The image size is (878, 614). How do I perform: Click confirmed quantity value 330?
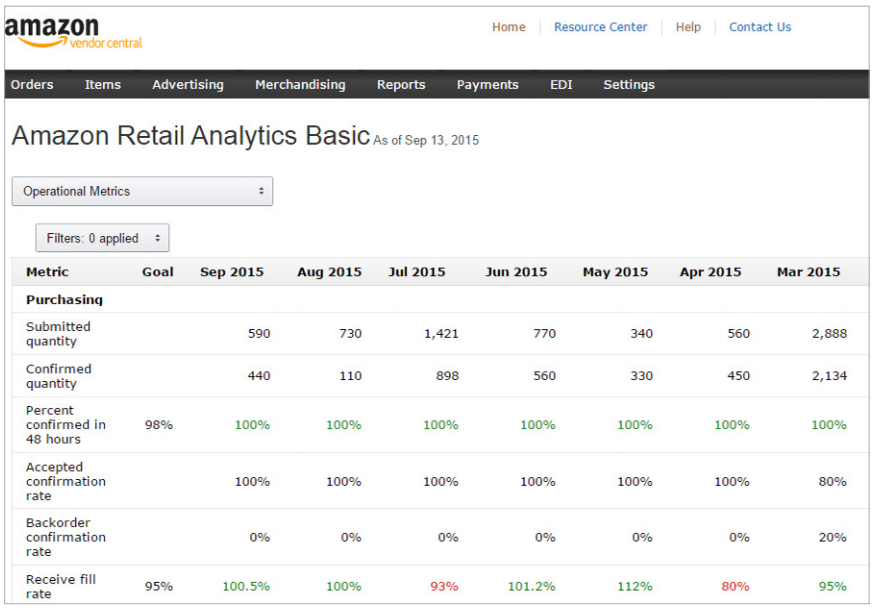(641, 376)
